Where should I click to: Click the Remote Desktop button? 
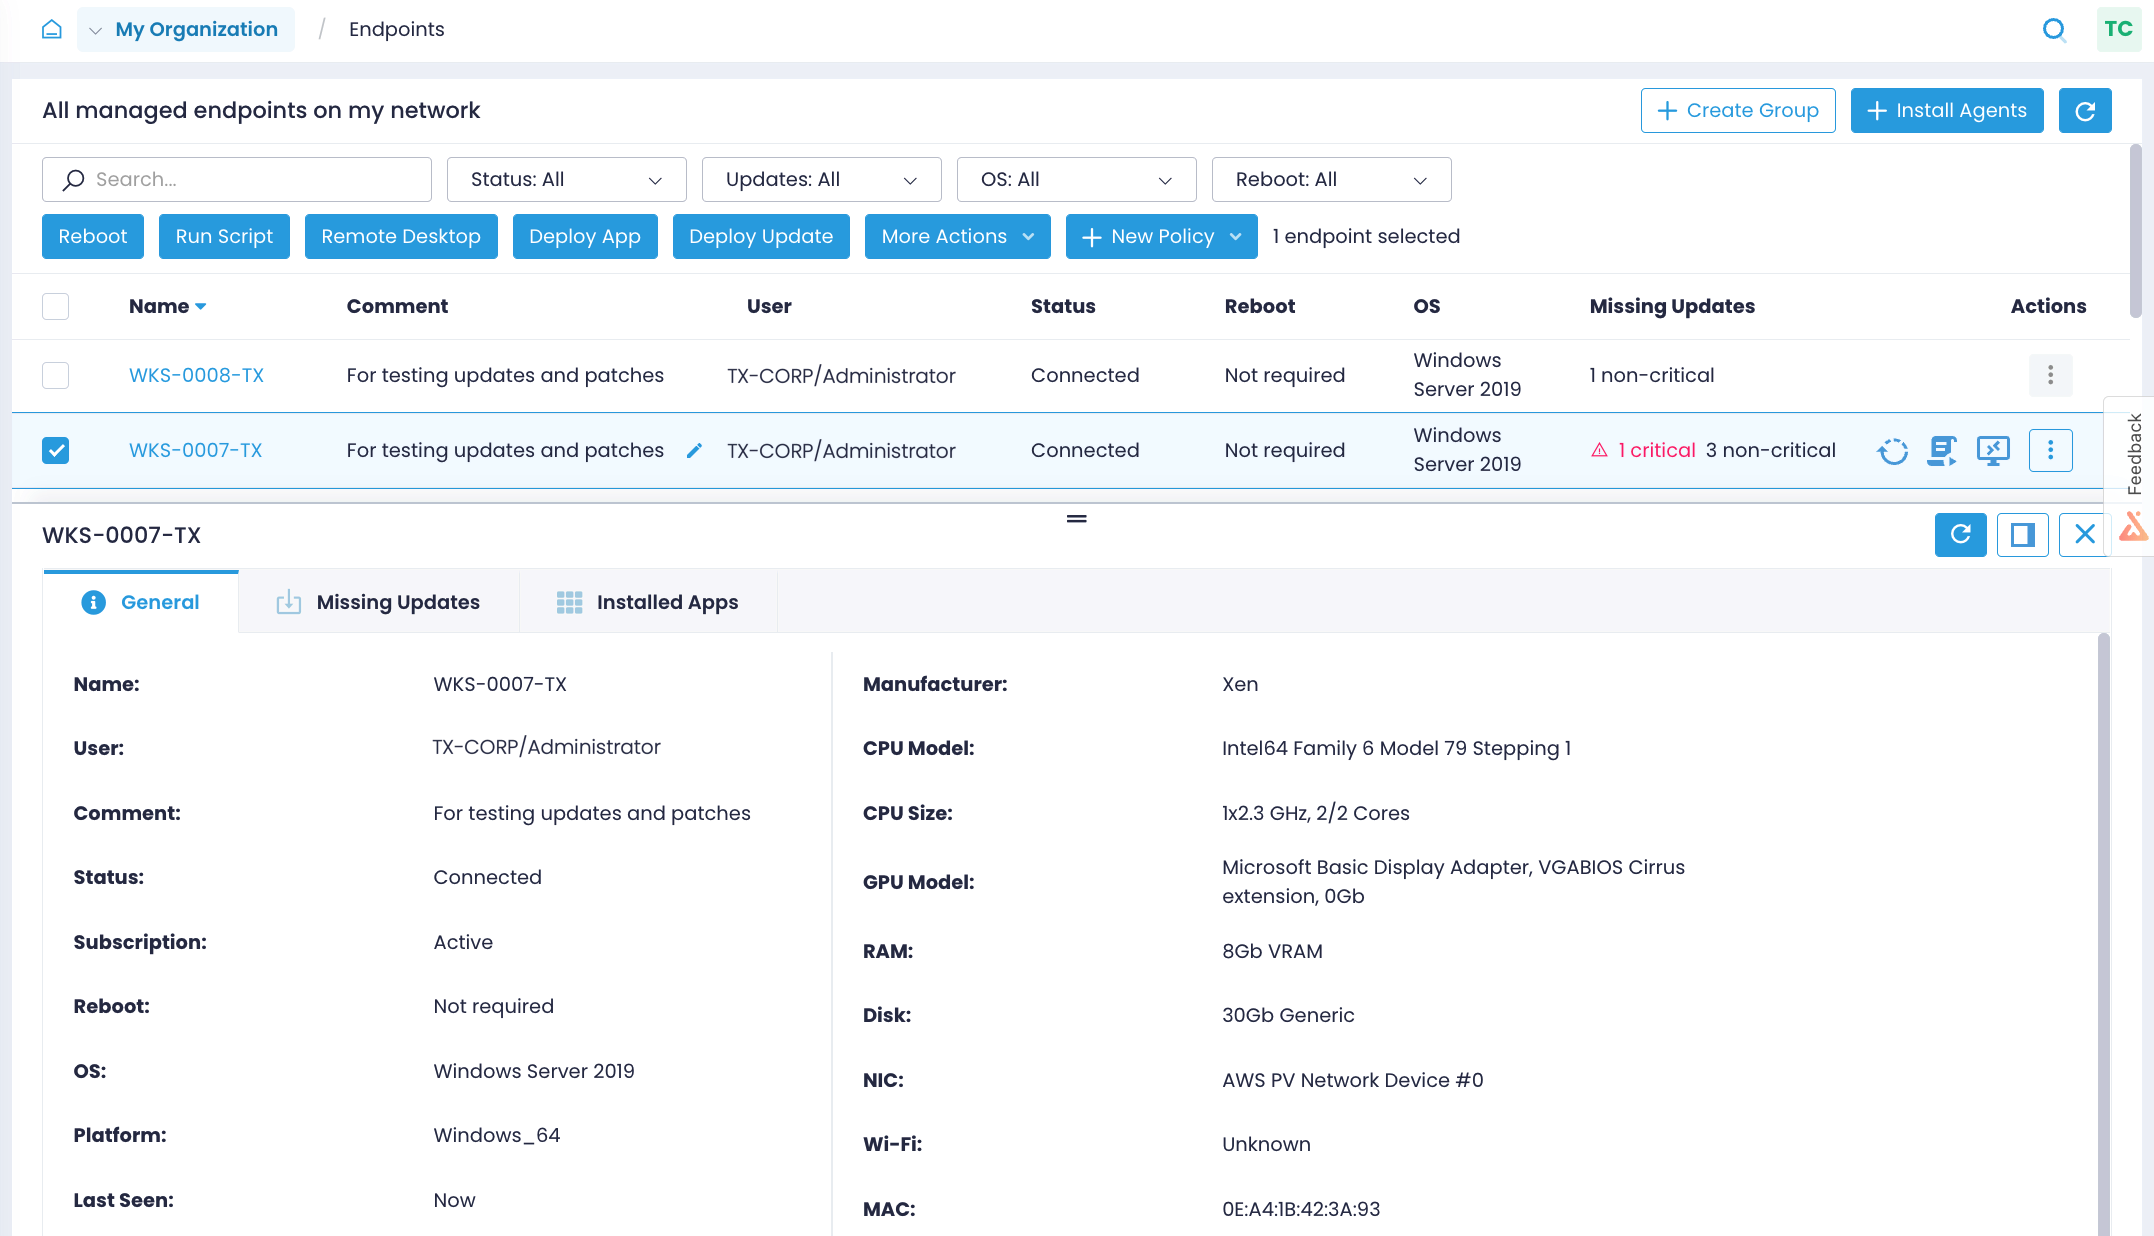(401, 237)
